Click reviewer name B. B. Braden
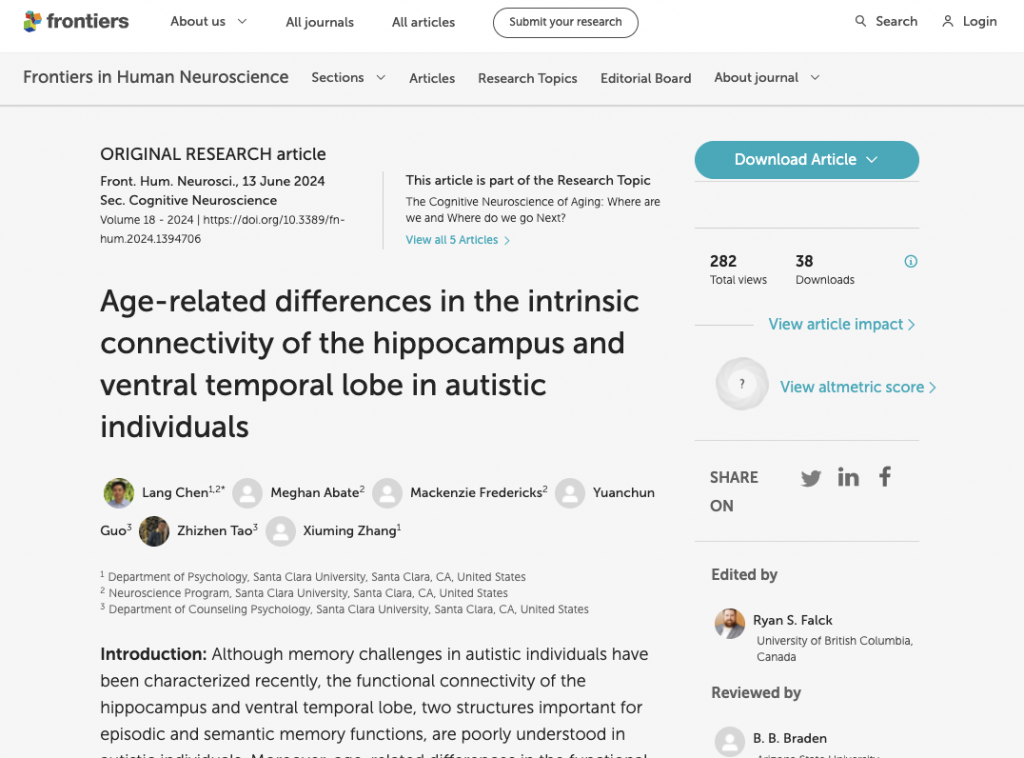 [x=790, y=738]
